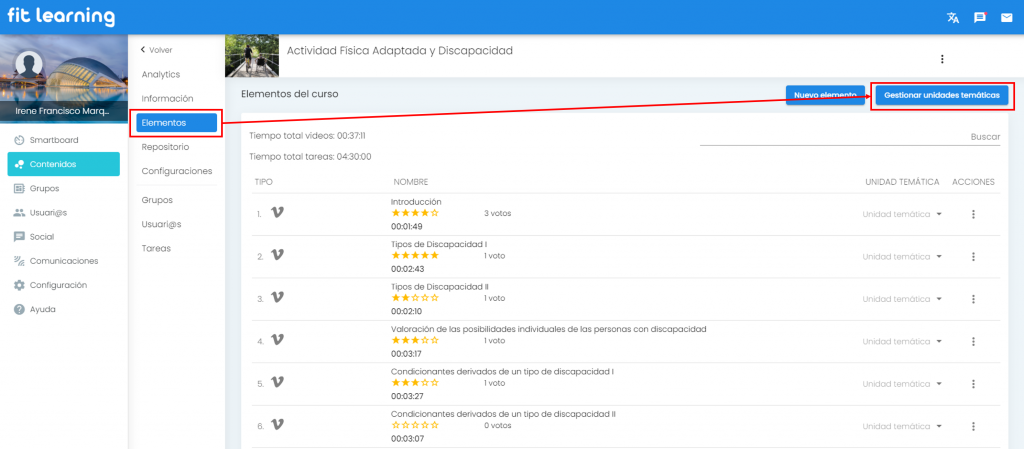The image size is (1024, 449).
Task: Rate Introducción using its fifth star
Action: (x=435, y=213)
